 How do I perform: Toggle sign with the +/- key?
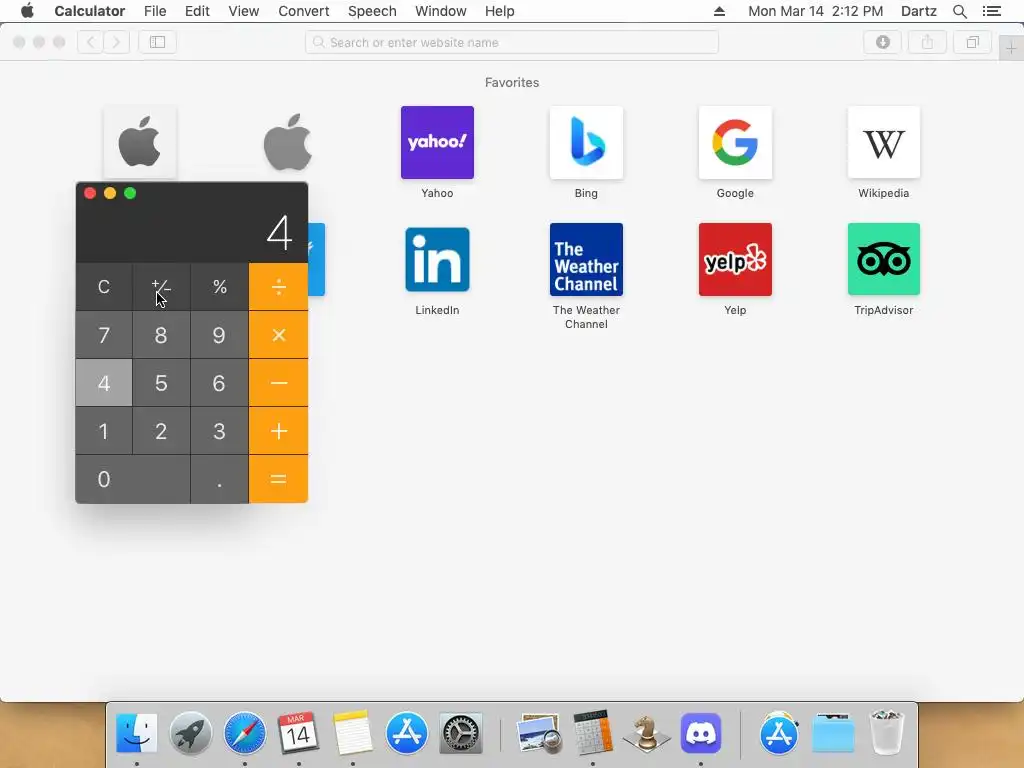click(x=161, y=287)
